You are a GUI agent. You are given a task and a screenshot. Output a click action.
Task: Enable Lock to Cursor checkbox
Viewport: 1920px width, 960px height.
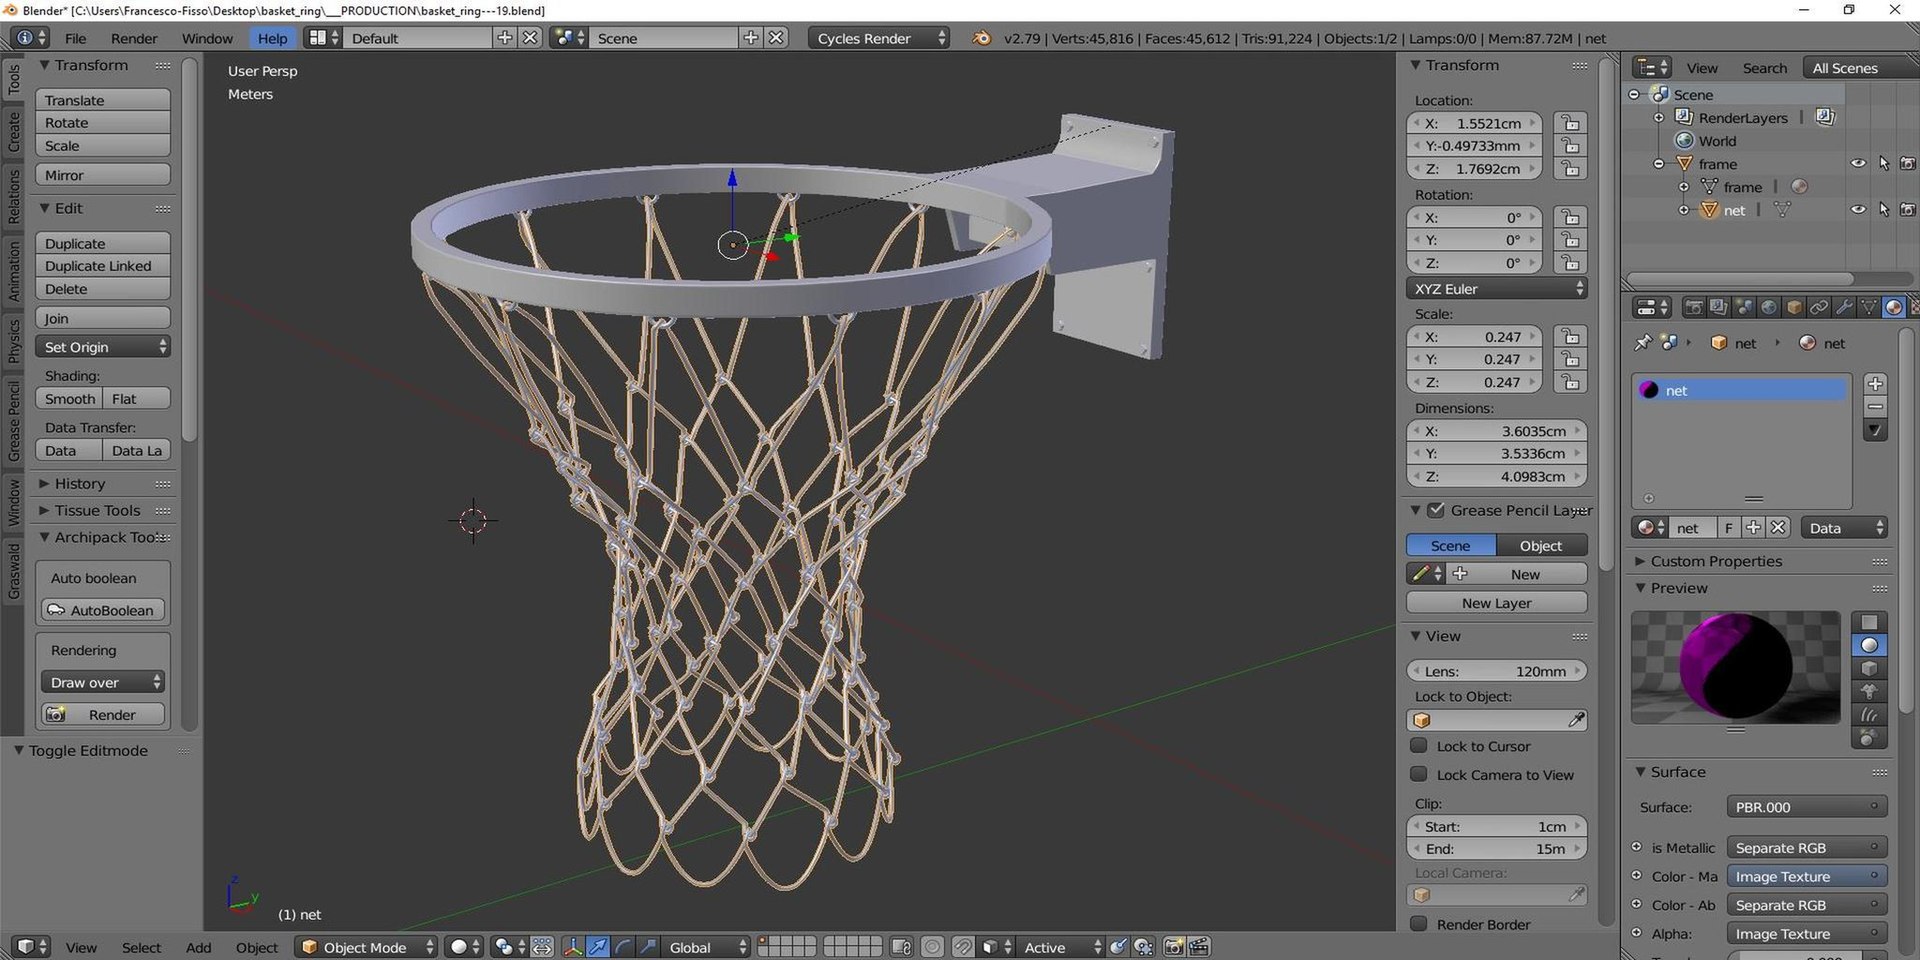[x=1418, y=746]
